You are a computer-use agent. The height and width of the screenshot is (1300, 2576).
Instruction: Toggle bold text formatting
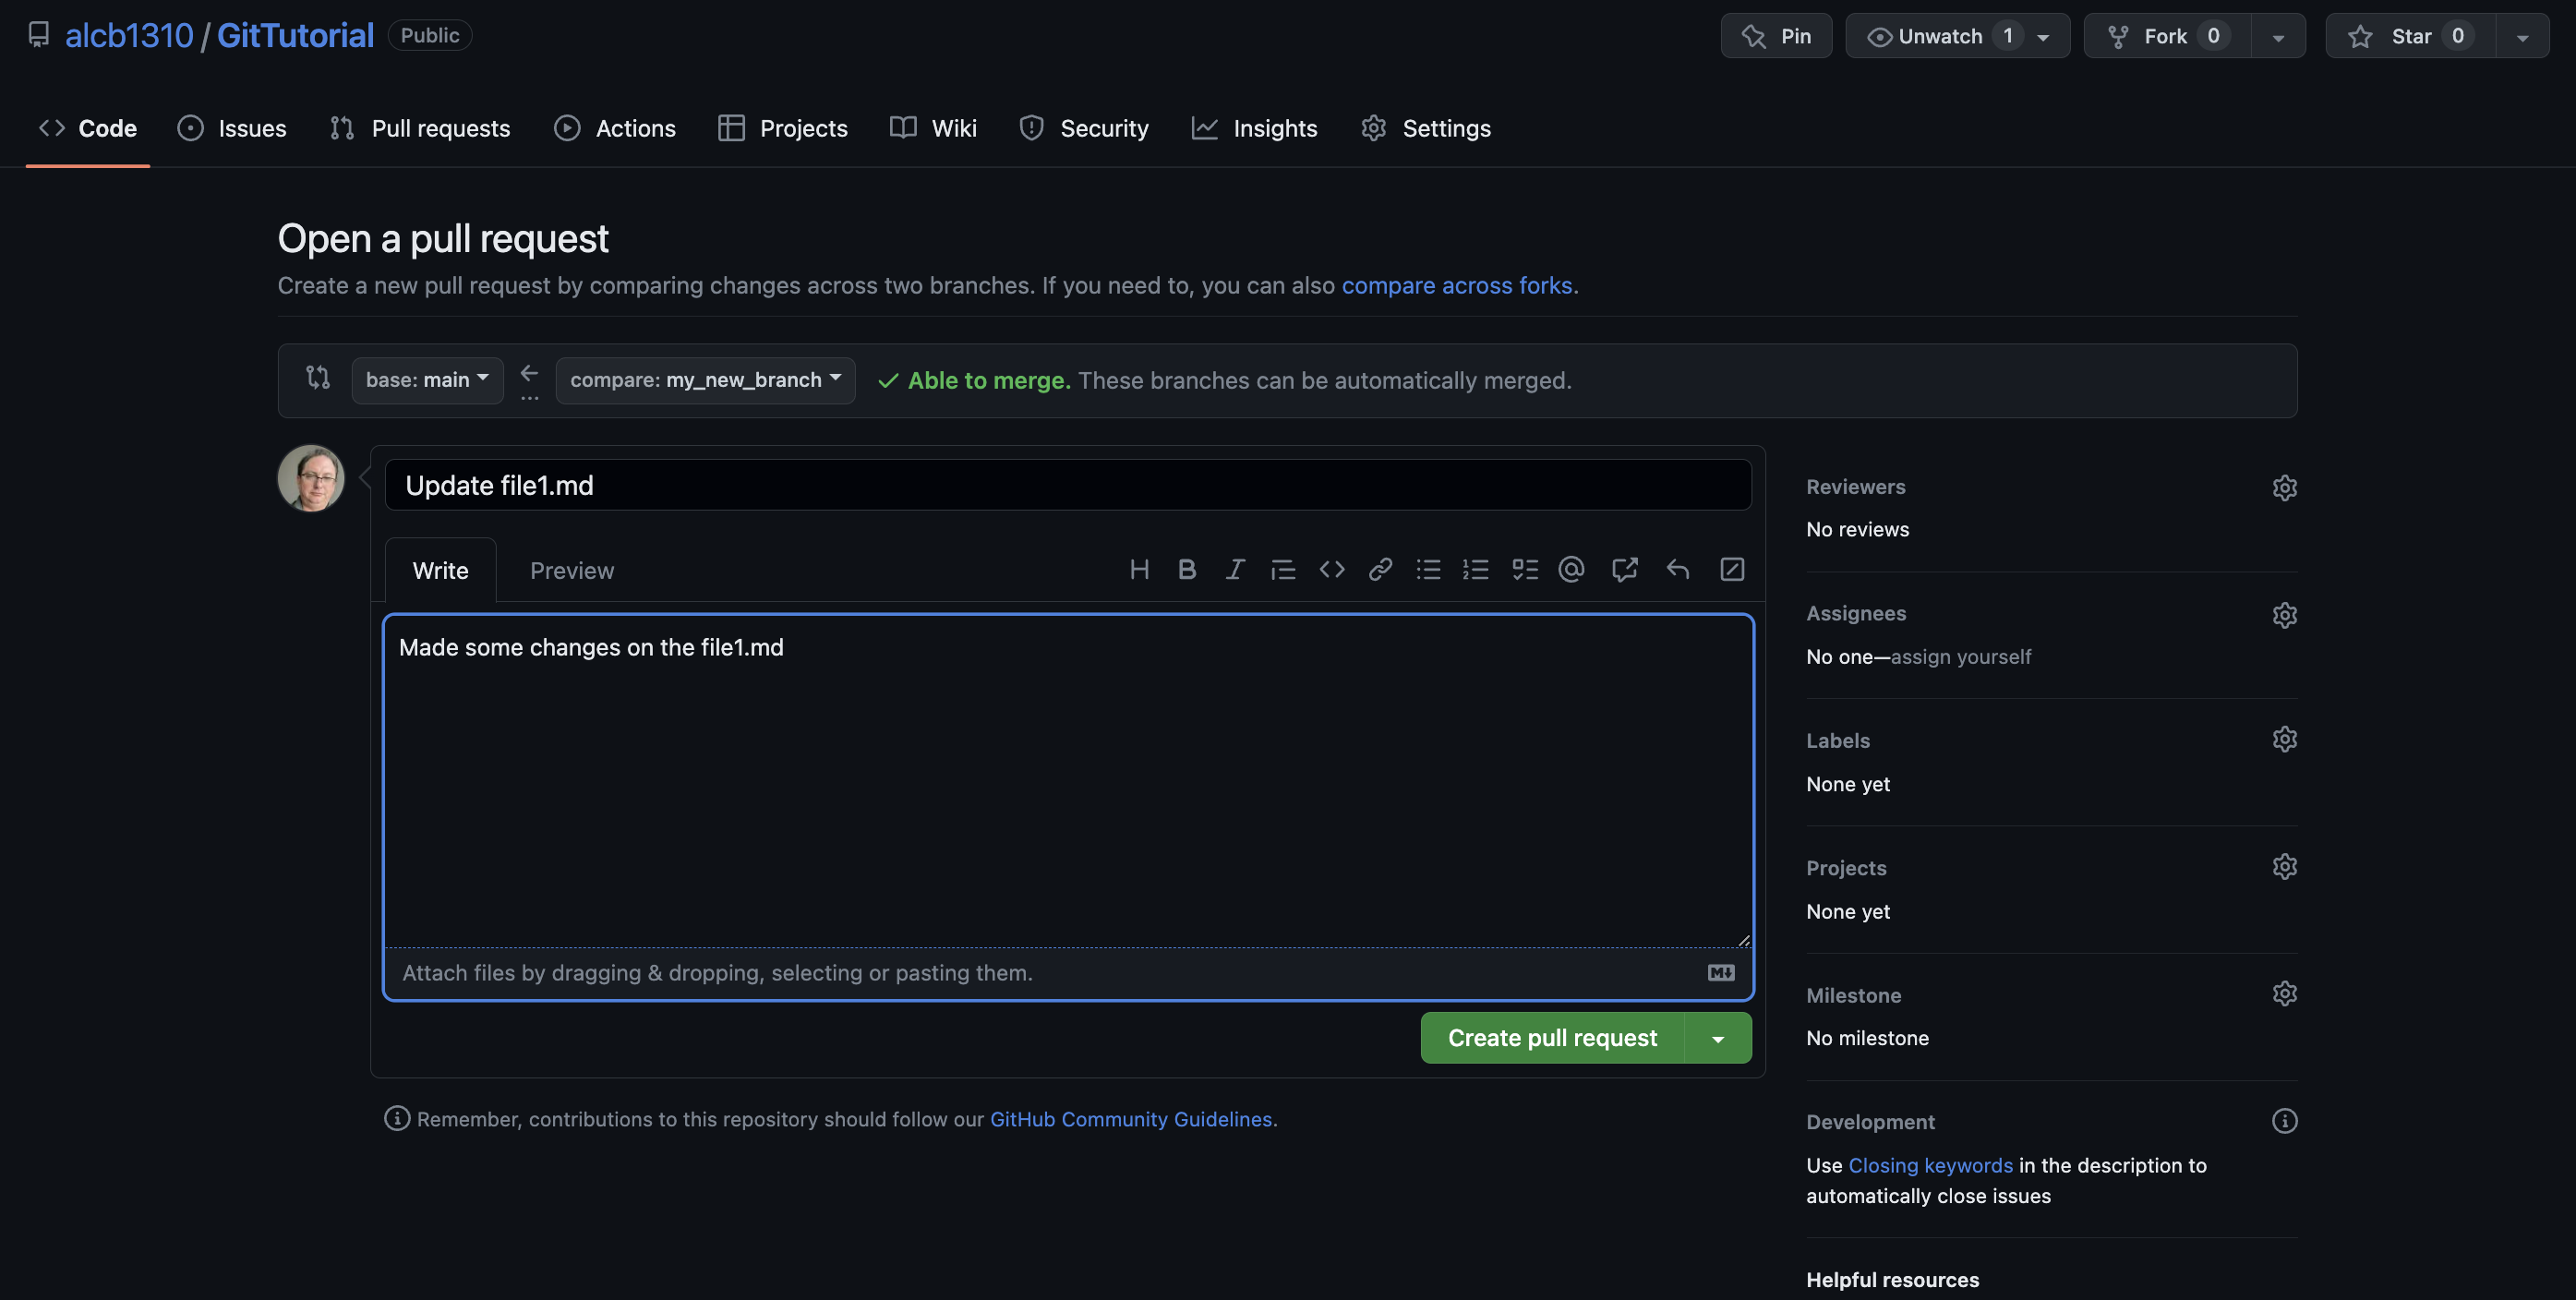(x=1187, y=570)
